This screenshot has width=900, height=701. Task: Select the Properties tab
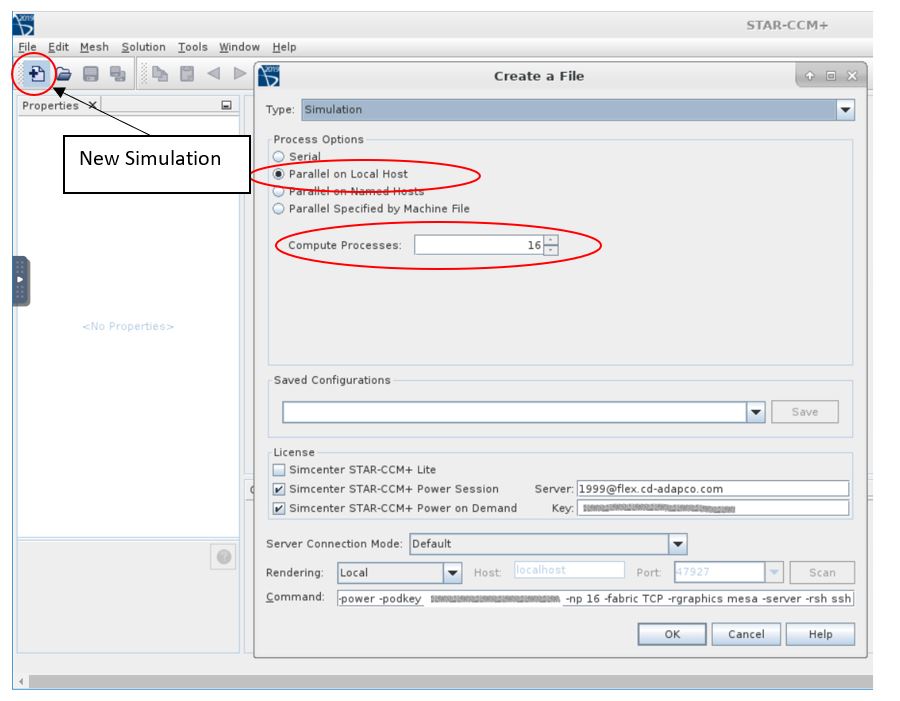tap(51, 106)
